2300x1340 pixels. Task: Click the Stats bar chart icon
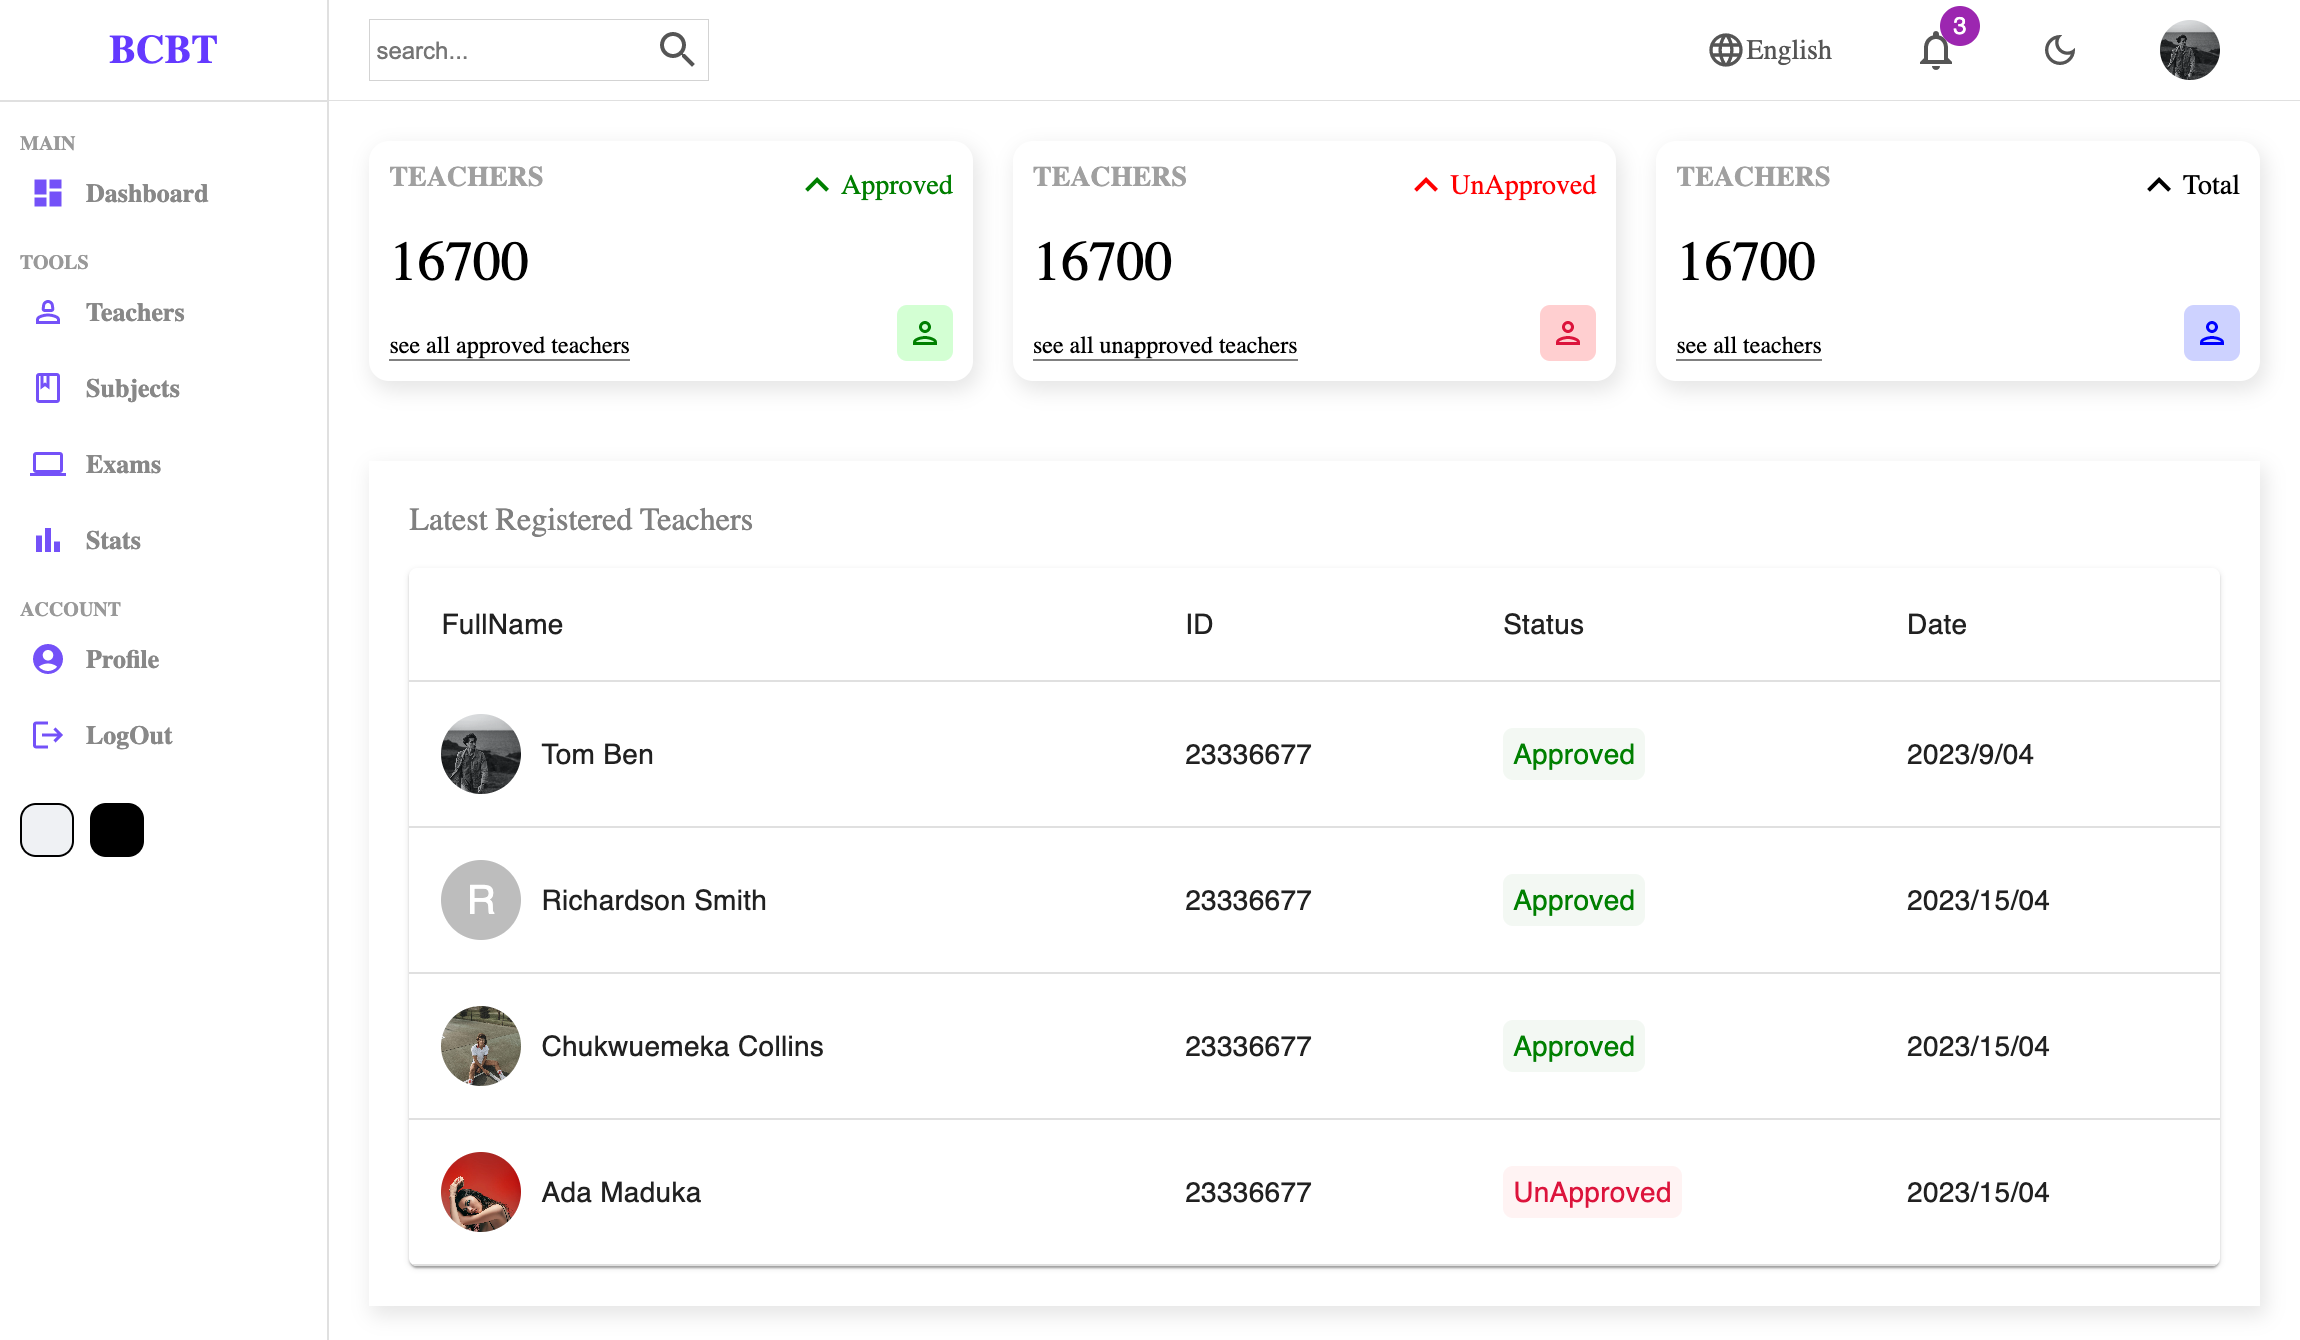pos(47,540)
